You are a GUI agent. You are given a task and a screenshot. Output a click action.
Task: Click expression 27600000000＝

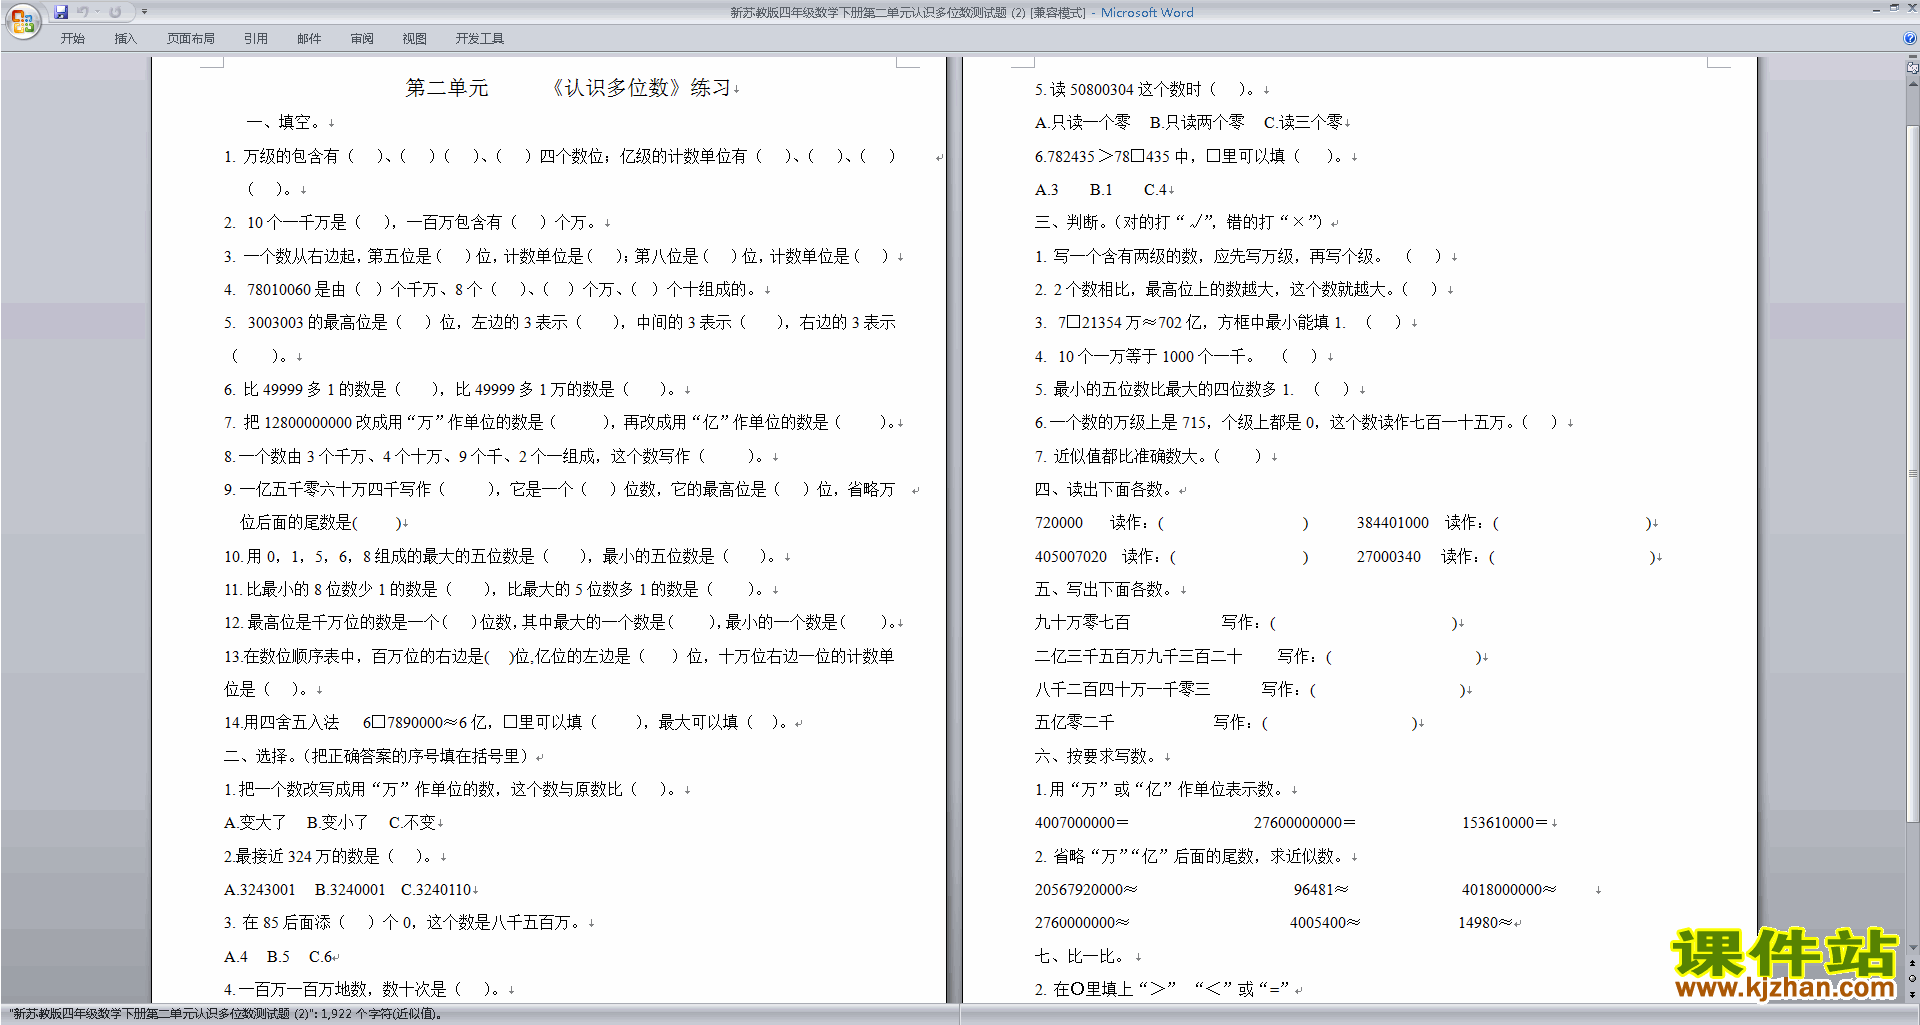[x=1304, y=822]
